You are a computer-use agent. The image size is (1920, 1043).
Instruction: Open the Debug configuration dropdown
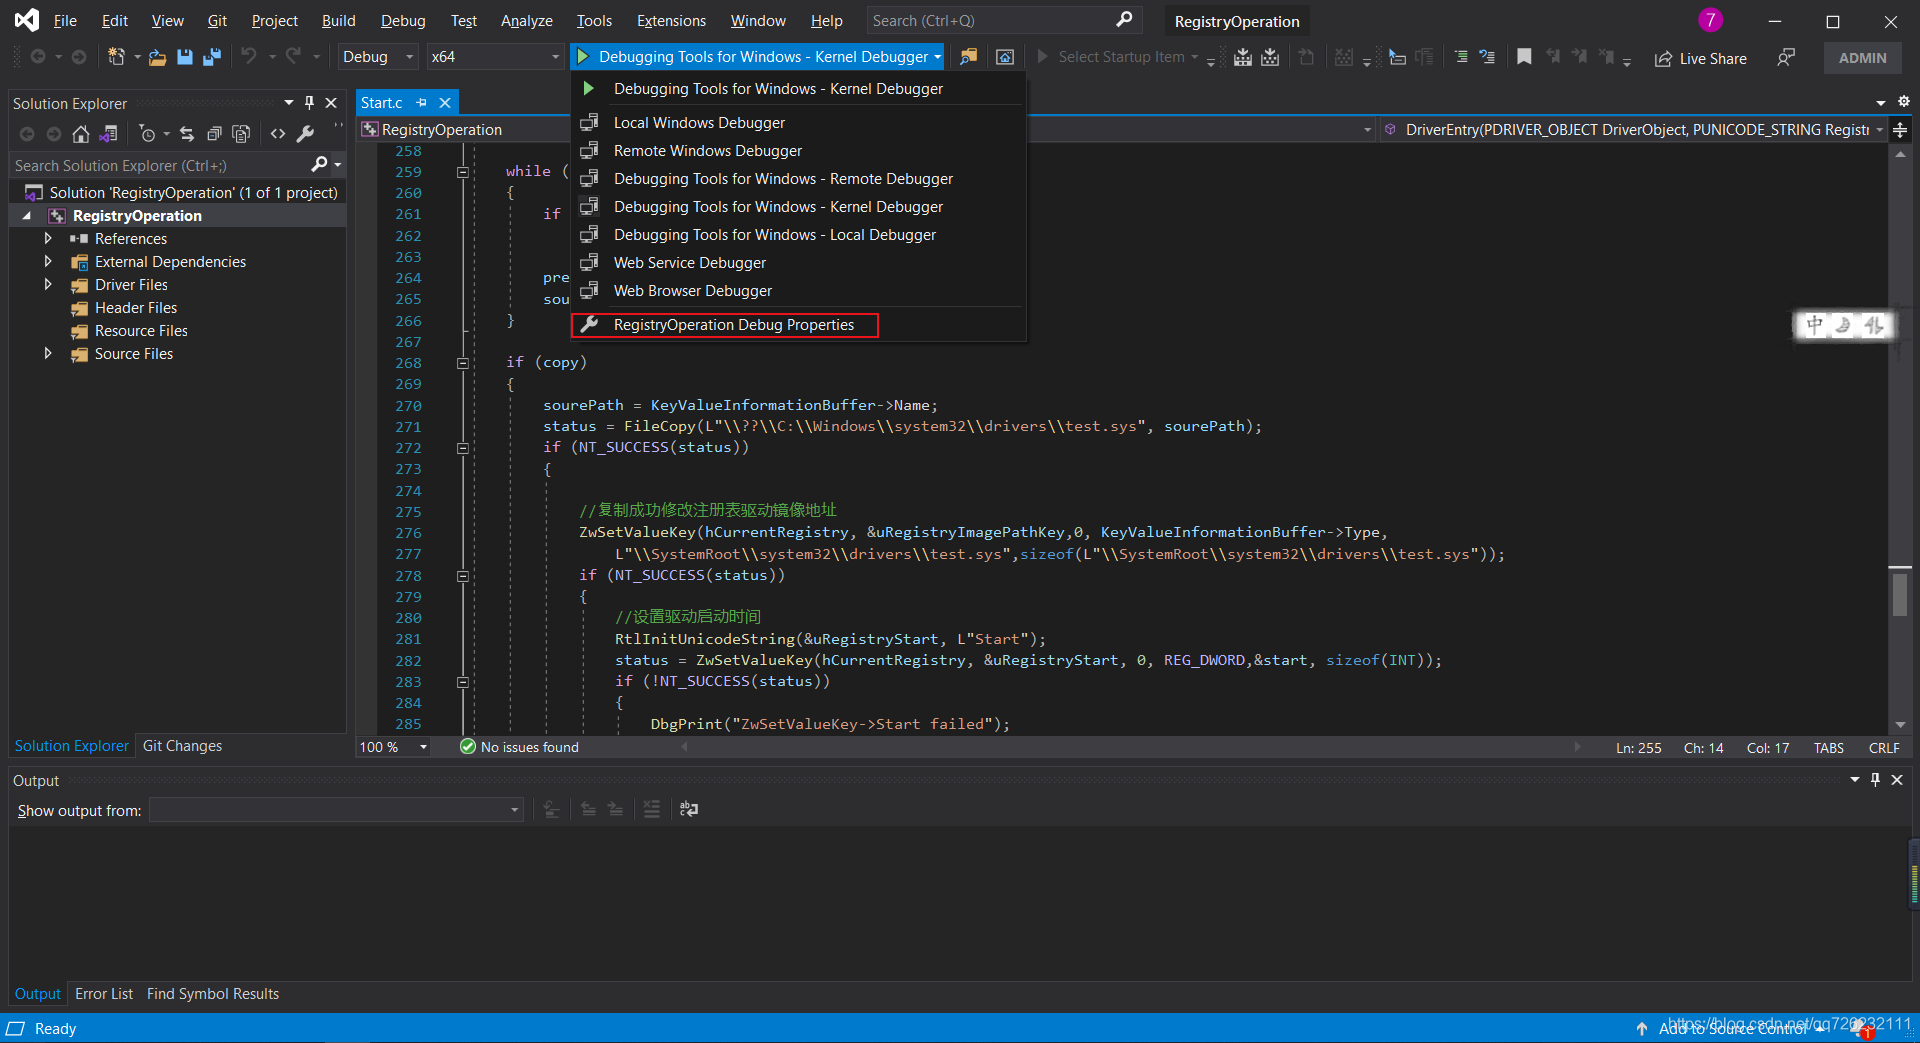click(x=377, y=57)
